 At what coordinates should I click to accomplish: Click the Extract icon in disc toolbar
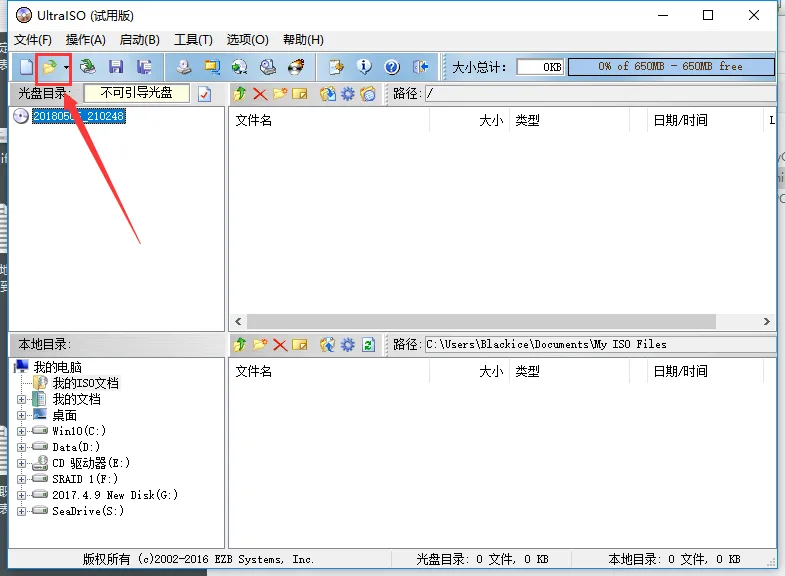coord(328,94)
